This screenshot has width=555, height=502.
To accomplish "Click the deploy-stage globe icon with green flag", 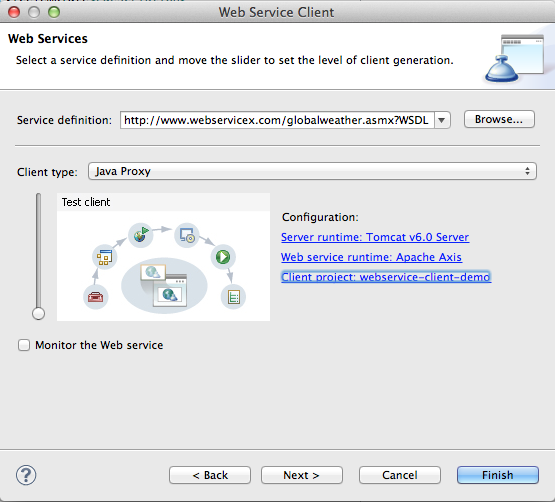I will click(141, 235).
